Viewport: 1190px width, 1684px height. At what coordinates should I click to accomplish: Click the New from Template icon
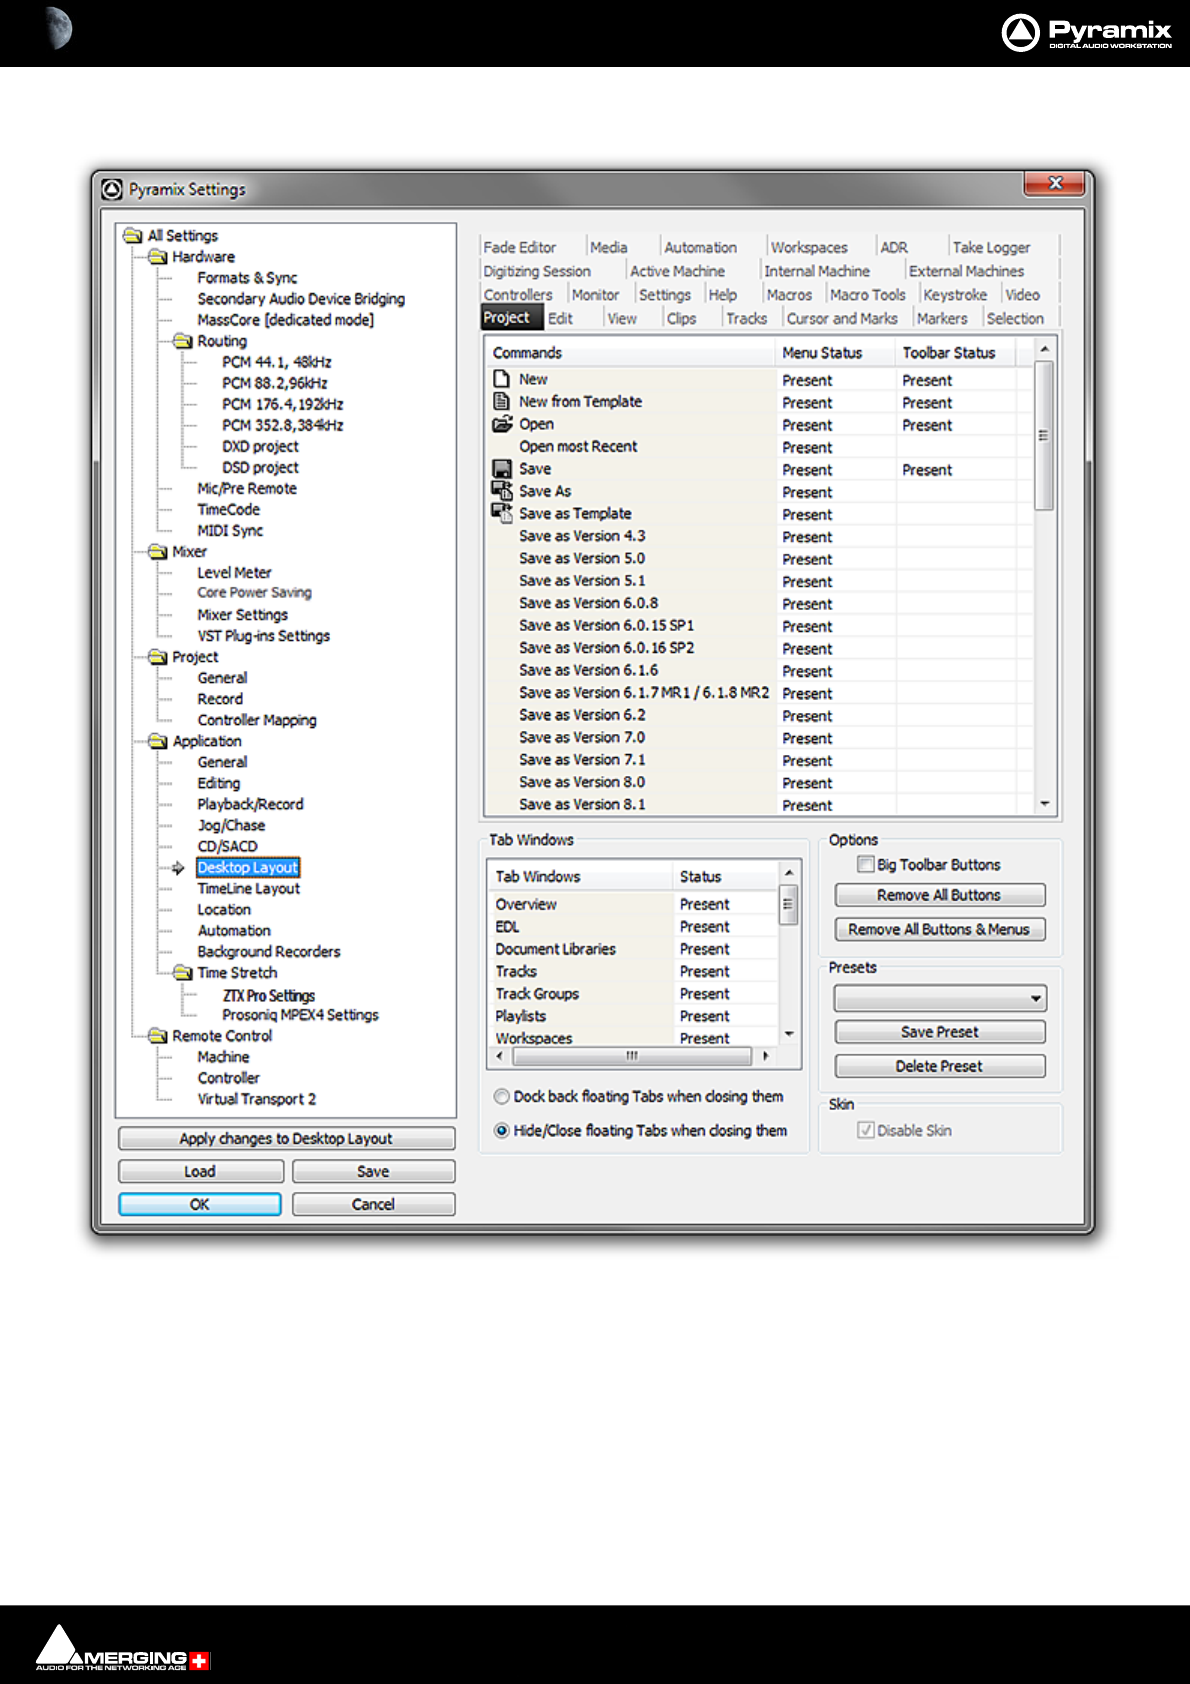(502, 401)
